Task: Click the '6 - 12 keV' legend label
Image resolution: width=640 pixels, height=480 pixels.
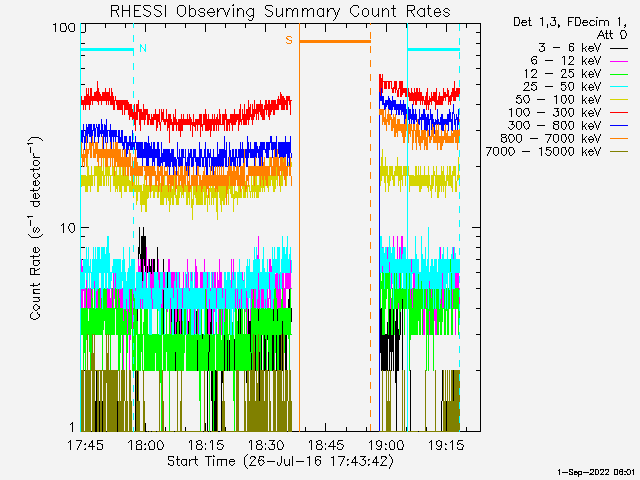Action: click(x=566, y=61)
